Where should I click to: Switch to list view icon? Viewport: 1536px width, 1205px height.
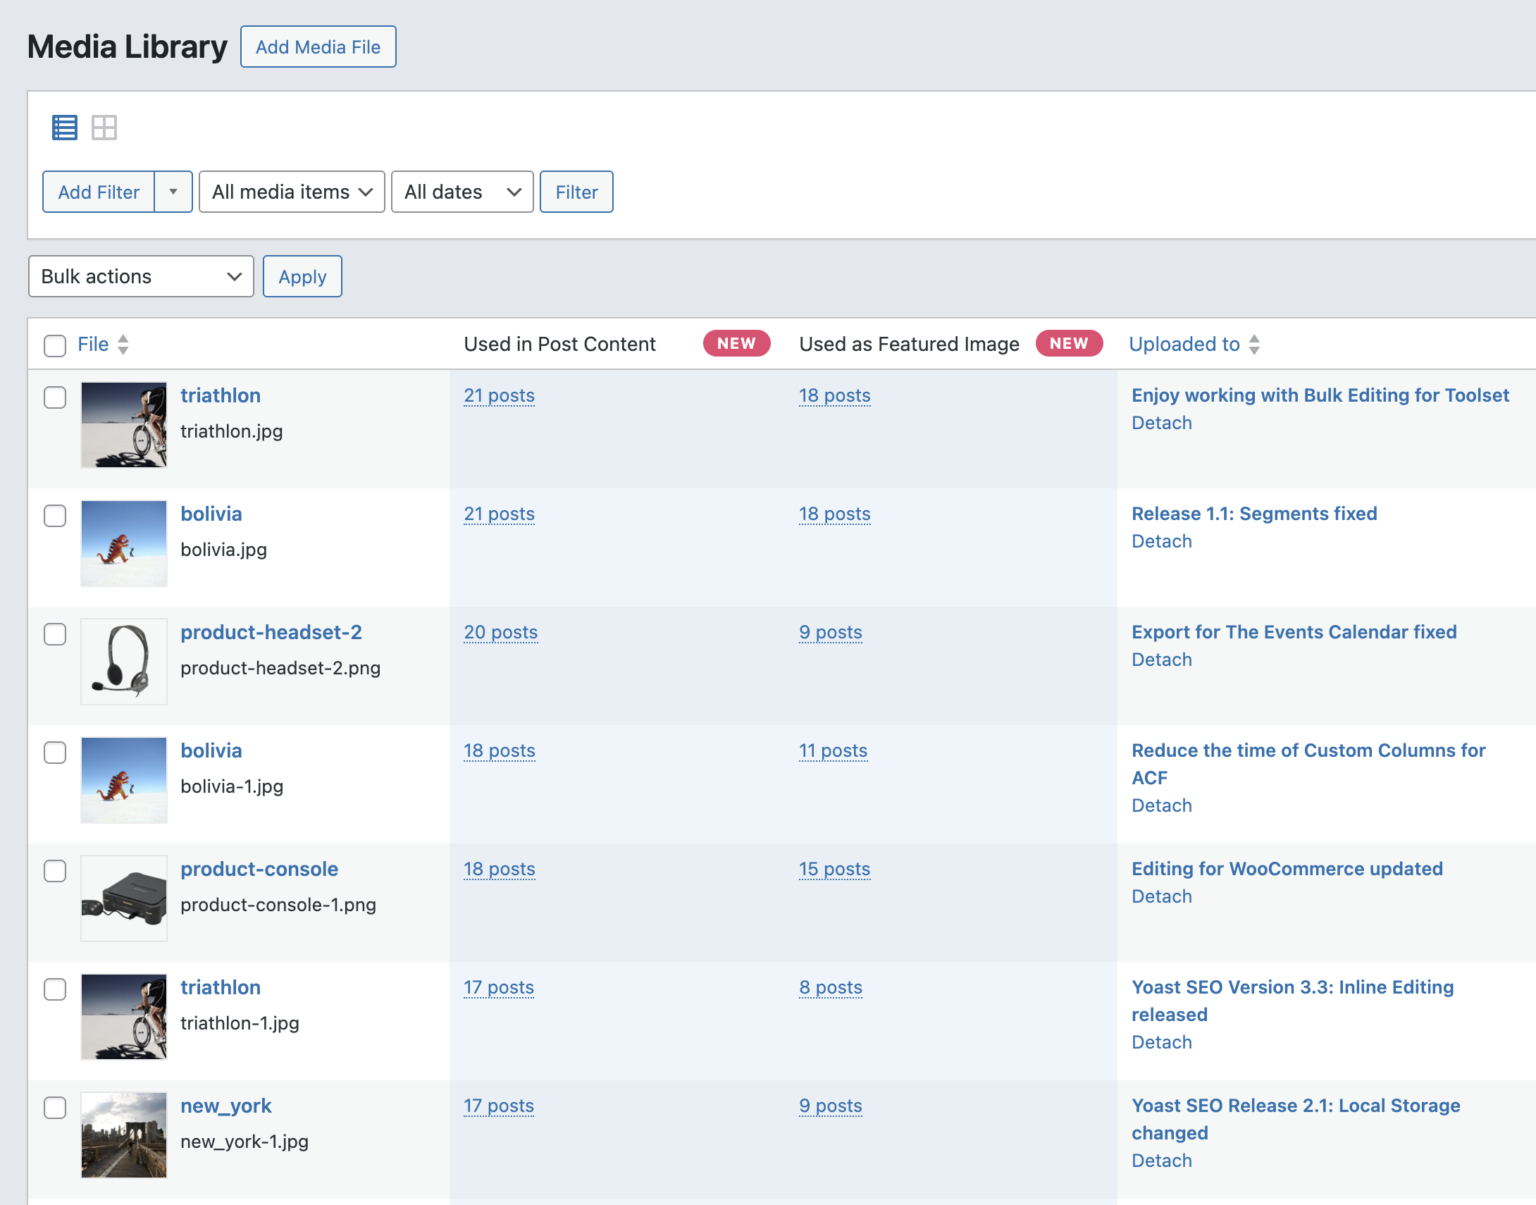point(65,127)
